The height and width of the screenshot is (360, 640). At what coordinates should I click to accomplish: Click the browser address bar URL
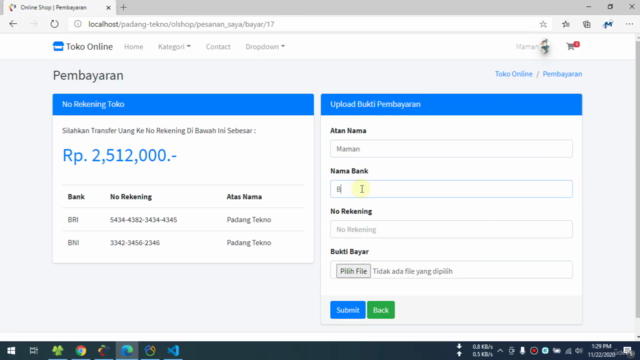[181, 24]
